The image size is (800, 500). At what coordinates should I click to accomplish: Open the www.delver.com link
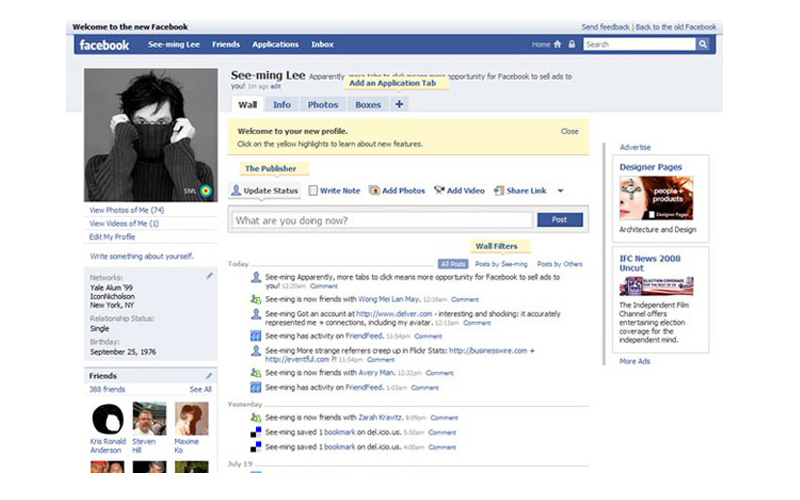click(x=394, y=314)
